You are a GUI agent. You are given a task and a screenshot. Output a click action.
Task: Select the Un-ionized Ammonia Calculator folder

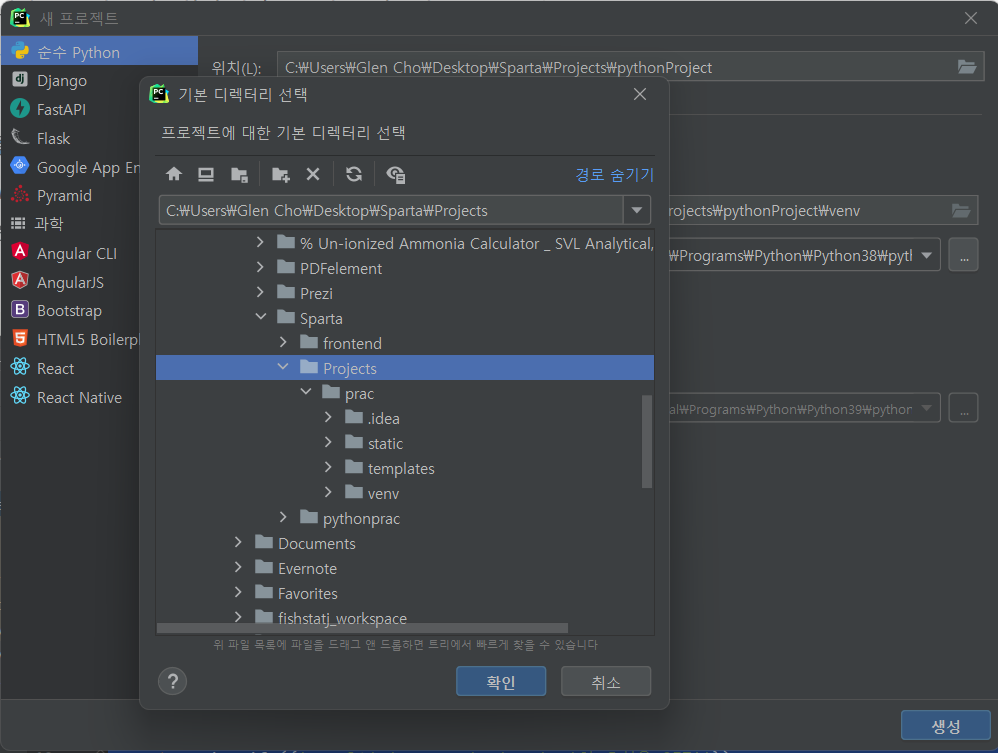tap(477, 244)
